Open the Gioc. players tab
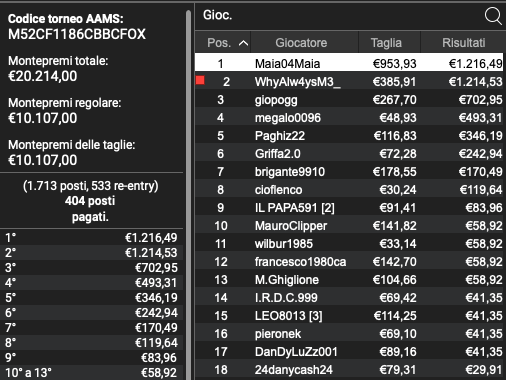This screenshot has height=380, width=506. coord(217,15)
